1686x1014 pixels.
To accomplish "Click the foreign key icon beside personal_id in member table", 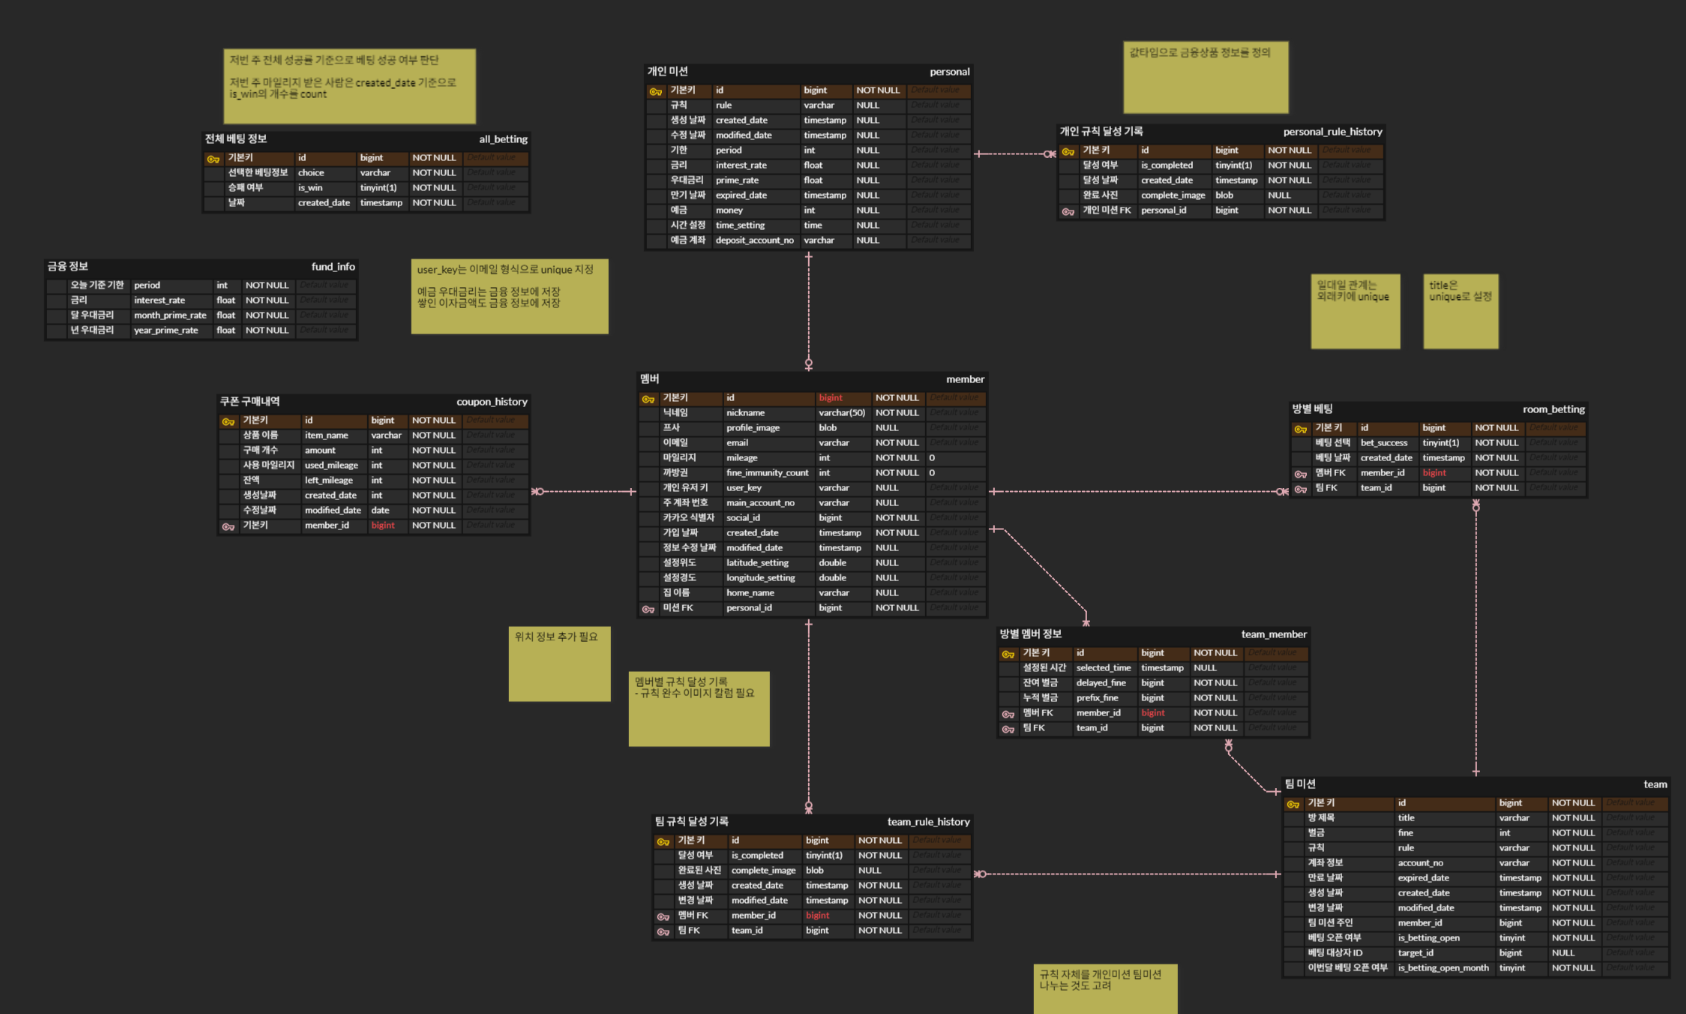I will [x=648, y=609].
